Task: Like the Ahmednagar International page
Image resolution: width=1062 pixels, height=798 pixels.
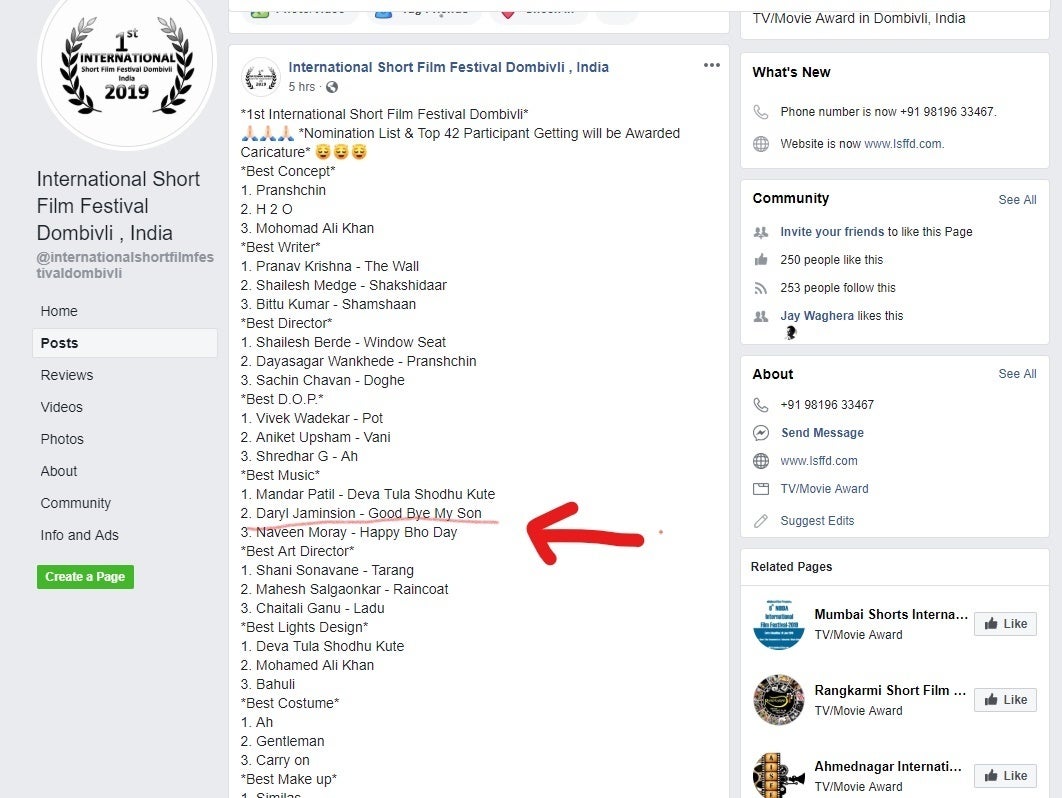Action: tap(1005, 776)
